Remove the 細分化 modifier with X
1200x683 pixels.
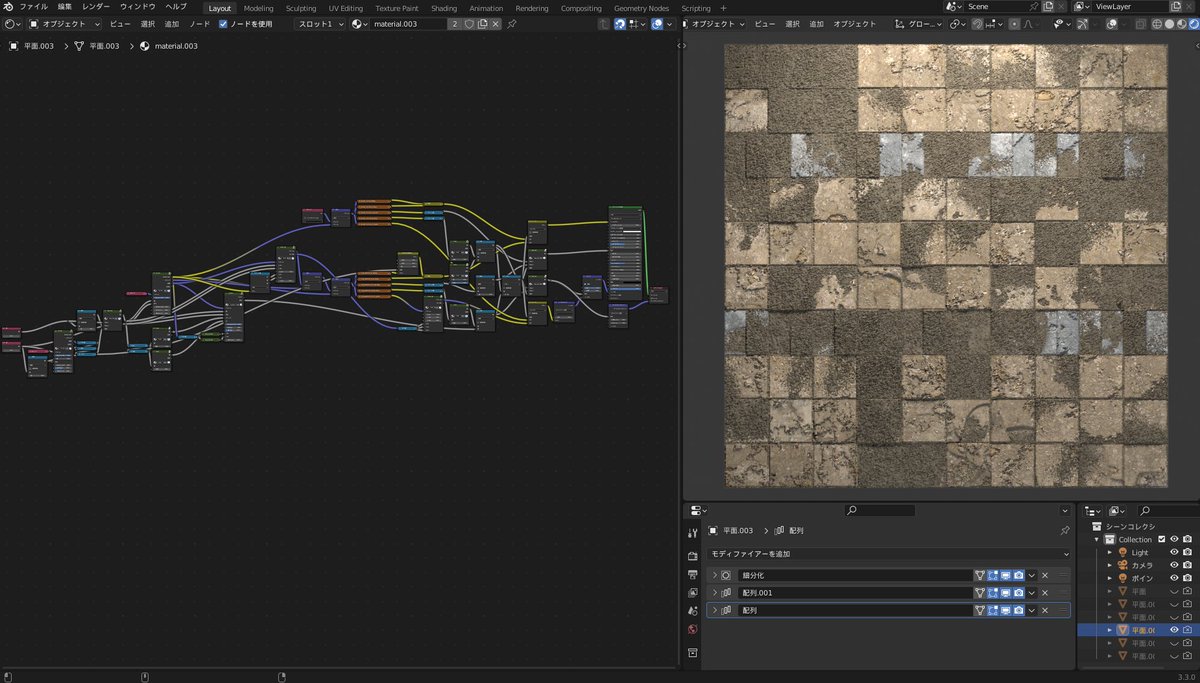point(1045,575)
